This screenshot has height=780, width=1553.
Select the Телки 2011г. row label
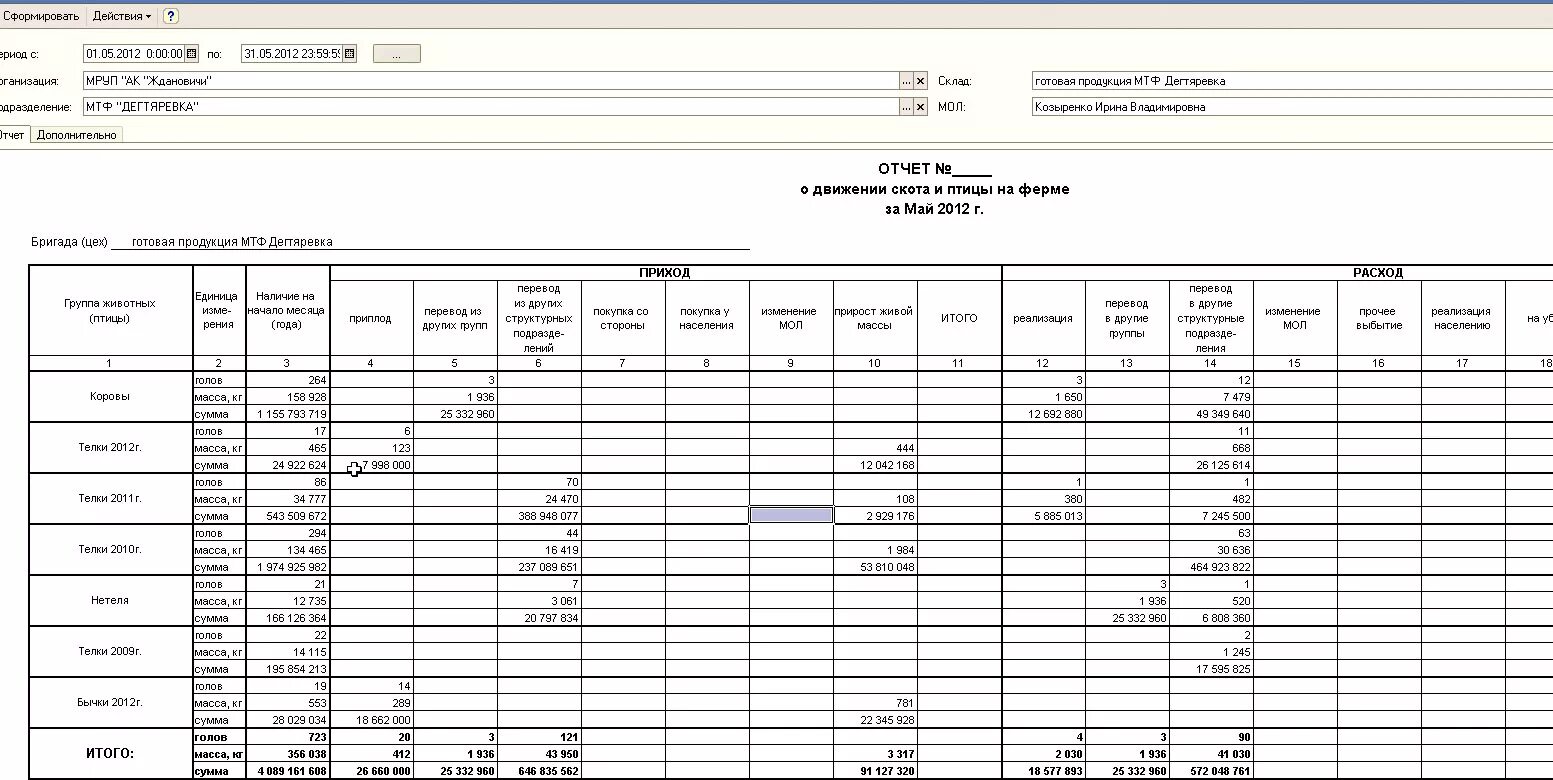click(x=110, y=498)
